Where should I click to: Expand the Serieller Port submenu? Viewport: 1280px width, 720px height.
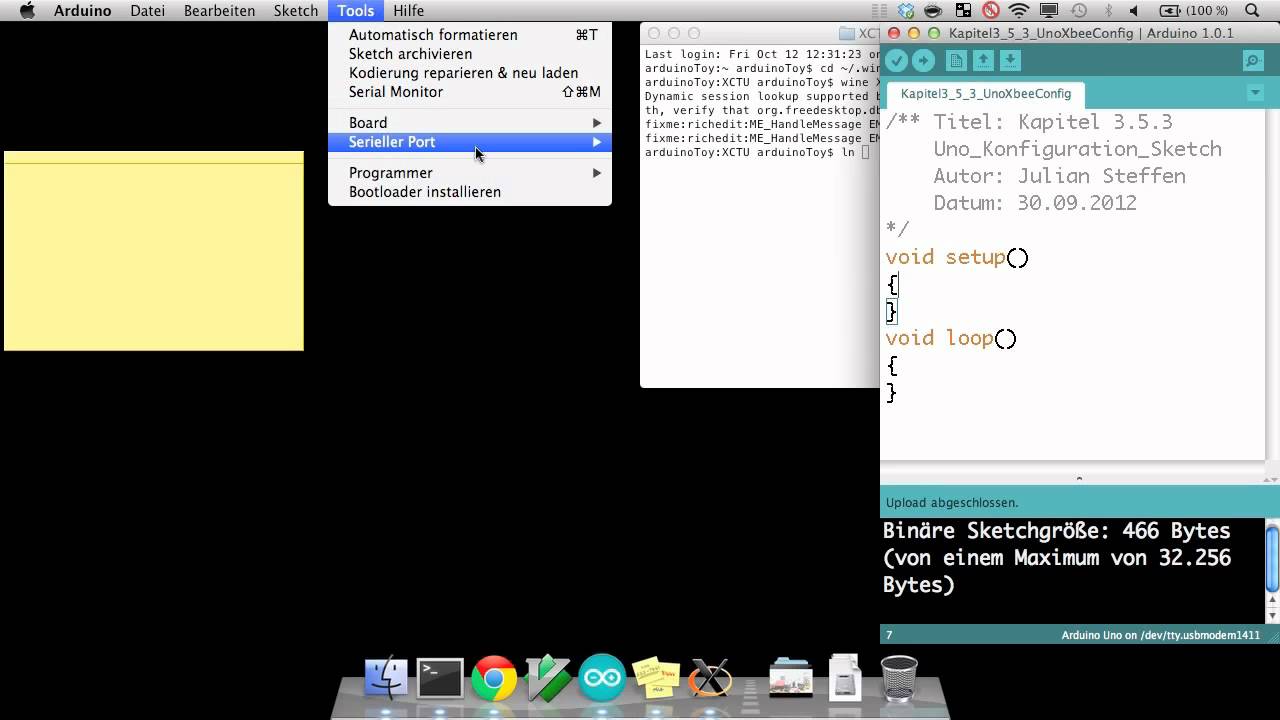pos(470,142)
